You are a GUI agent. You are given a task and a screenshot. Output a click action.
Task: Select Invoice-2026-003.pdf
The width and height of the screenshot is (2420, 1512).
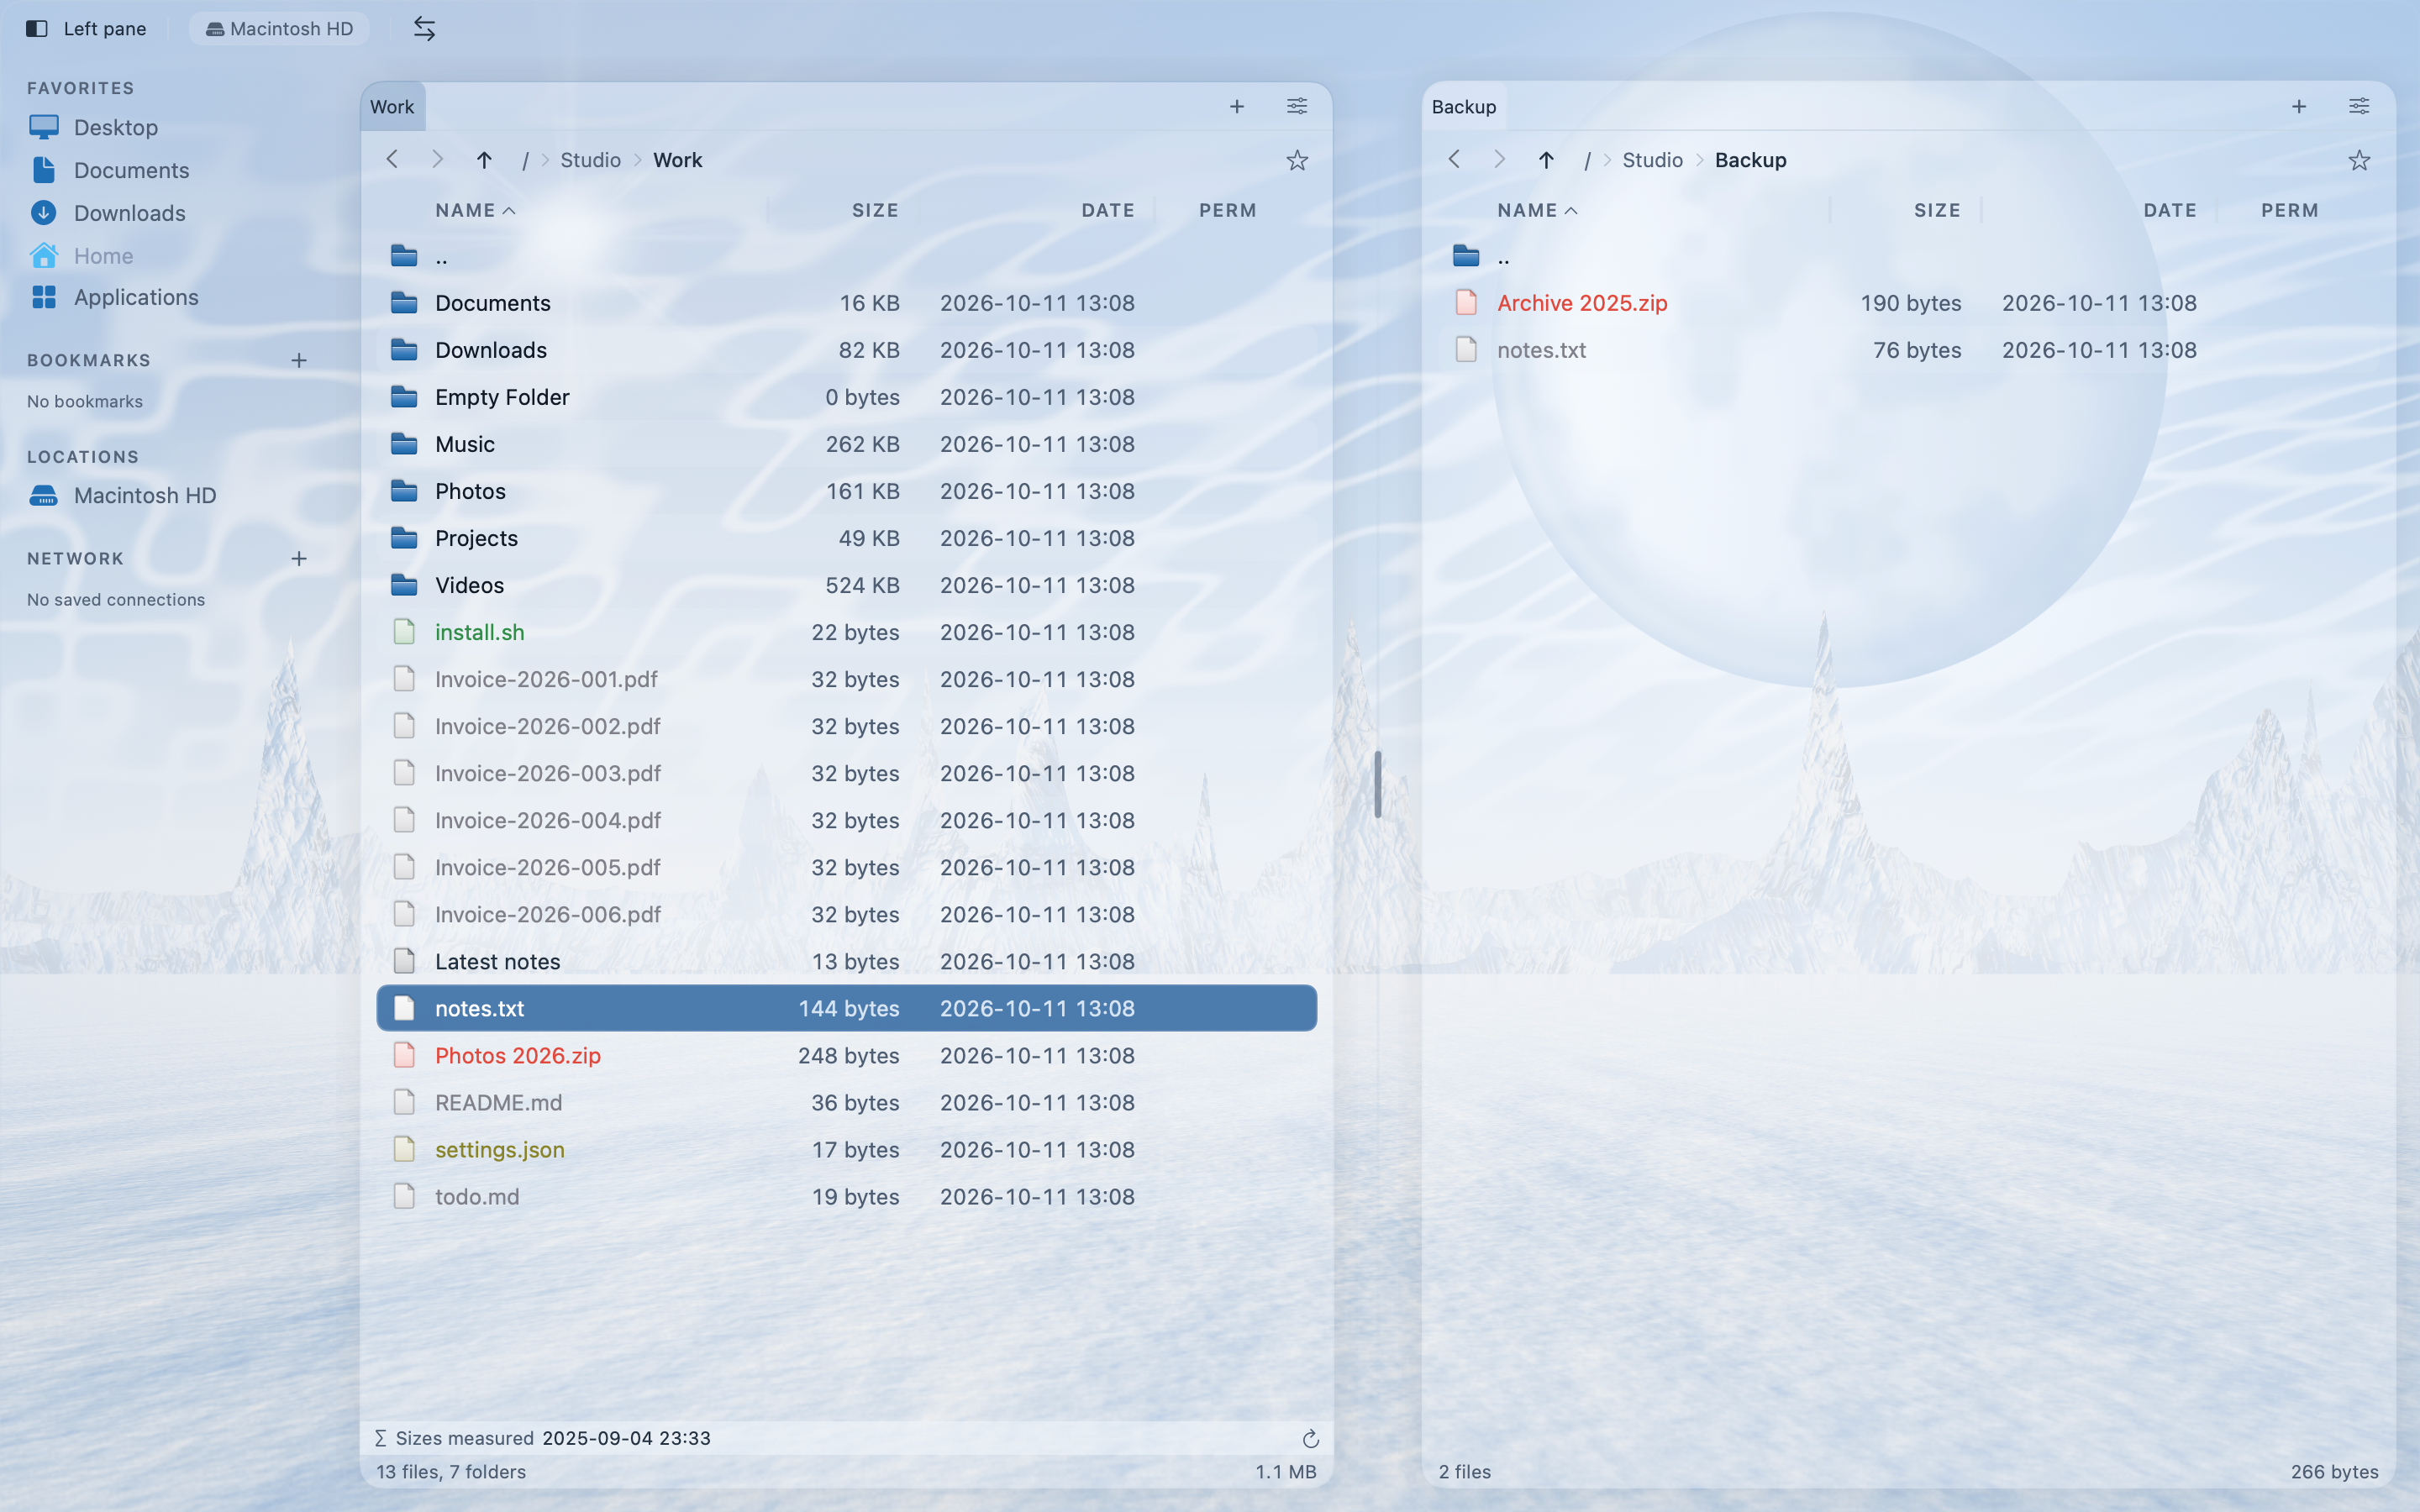[x=846, y=773]
